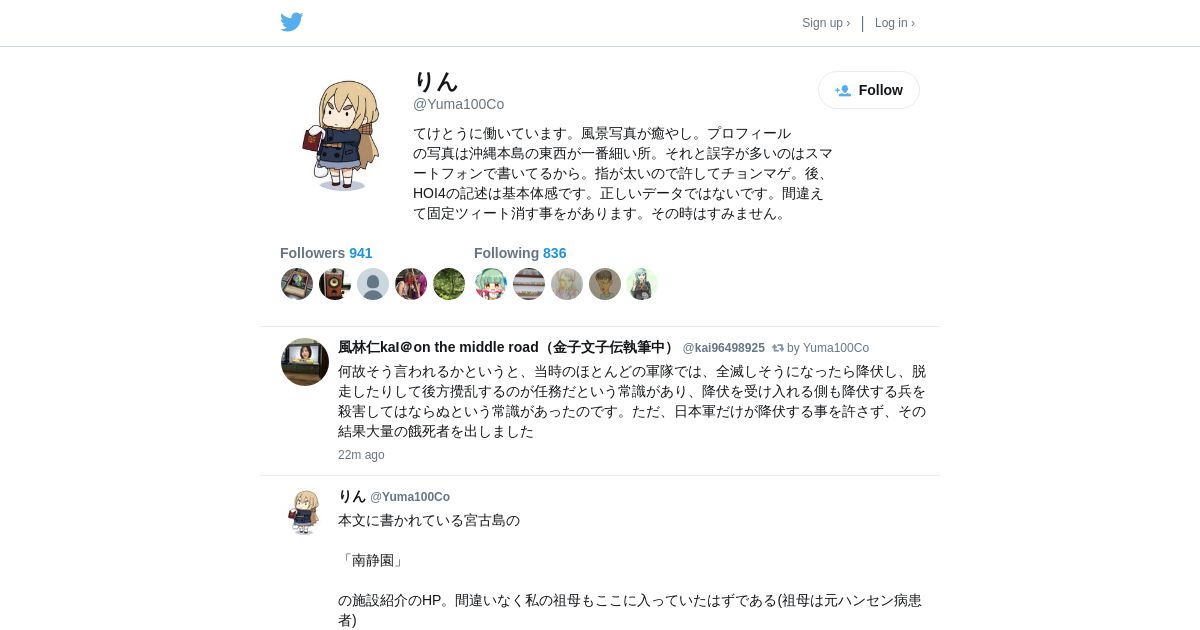Click the second striped following avatar

529,284
